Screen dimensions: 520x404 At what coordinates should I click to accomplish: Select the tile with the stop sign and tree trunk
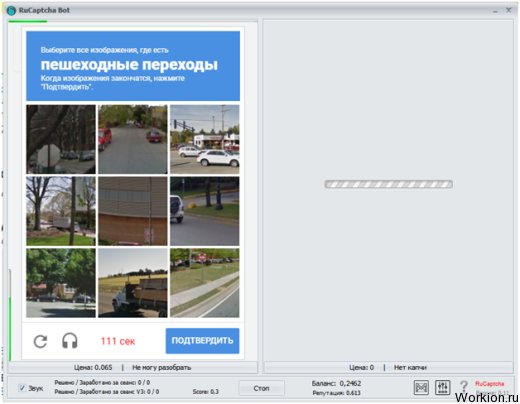tap(61, 139)
